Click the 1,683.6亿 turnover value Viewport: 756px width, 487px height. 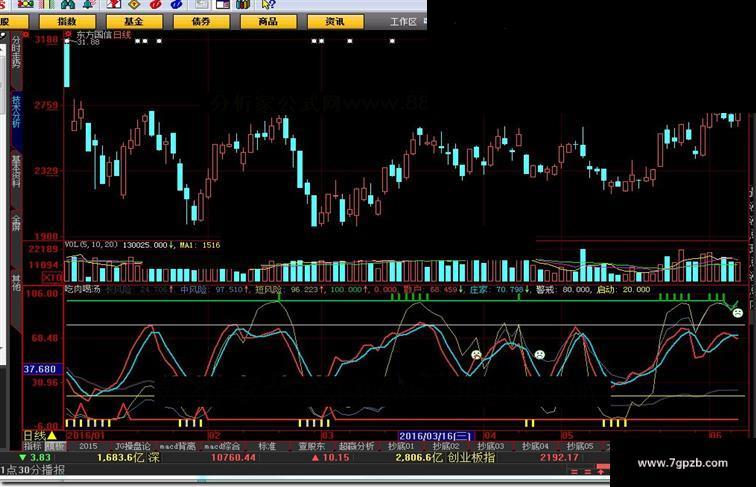(121, 458)
